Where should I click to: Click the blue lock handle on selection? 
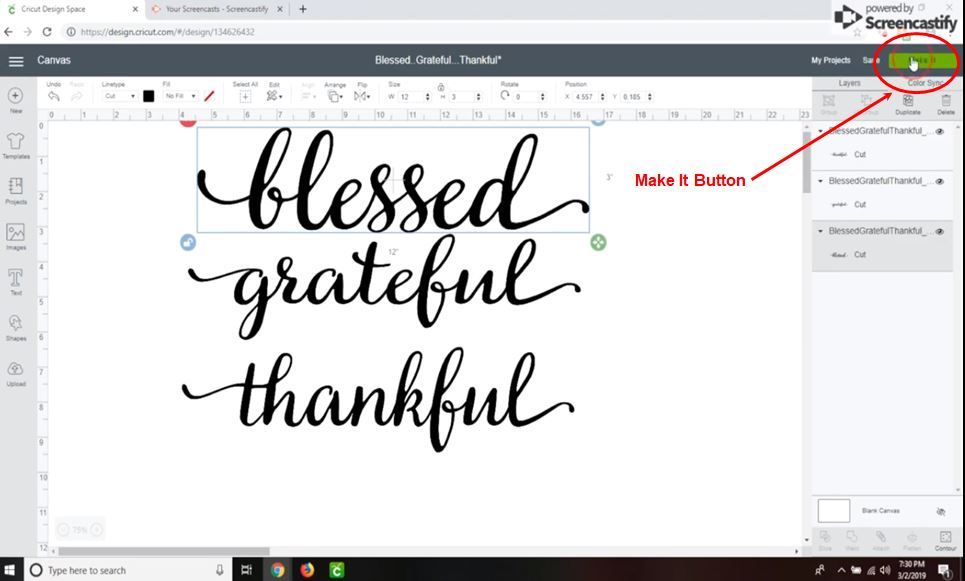coord(188,242)
